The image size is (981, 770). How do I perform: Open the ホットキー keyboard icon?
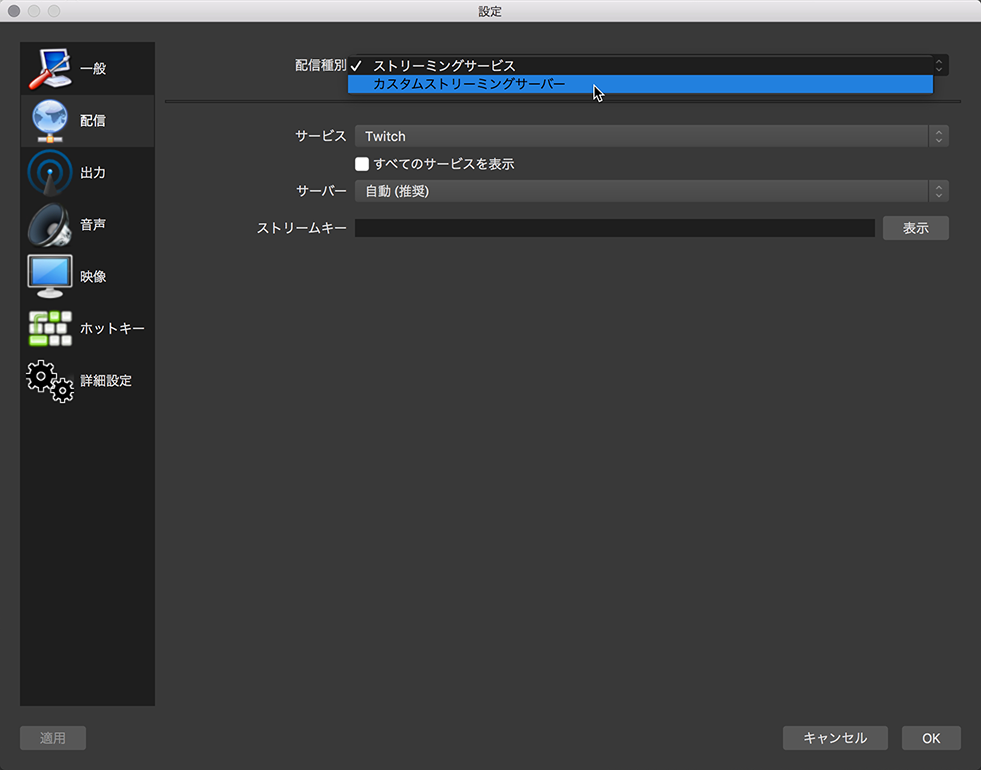click(50, 328)
